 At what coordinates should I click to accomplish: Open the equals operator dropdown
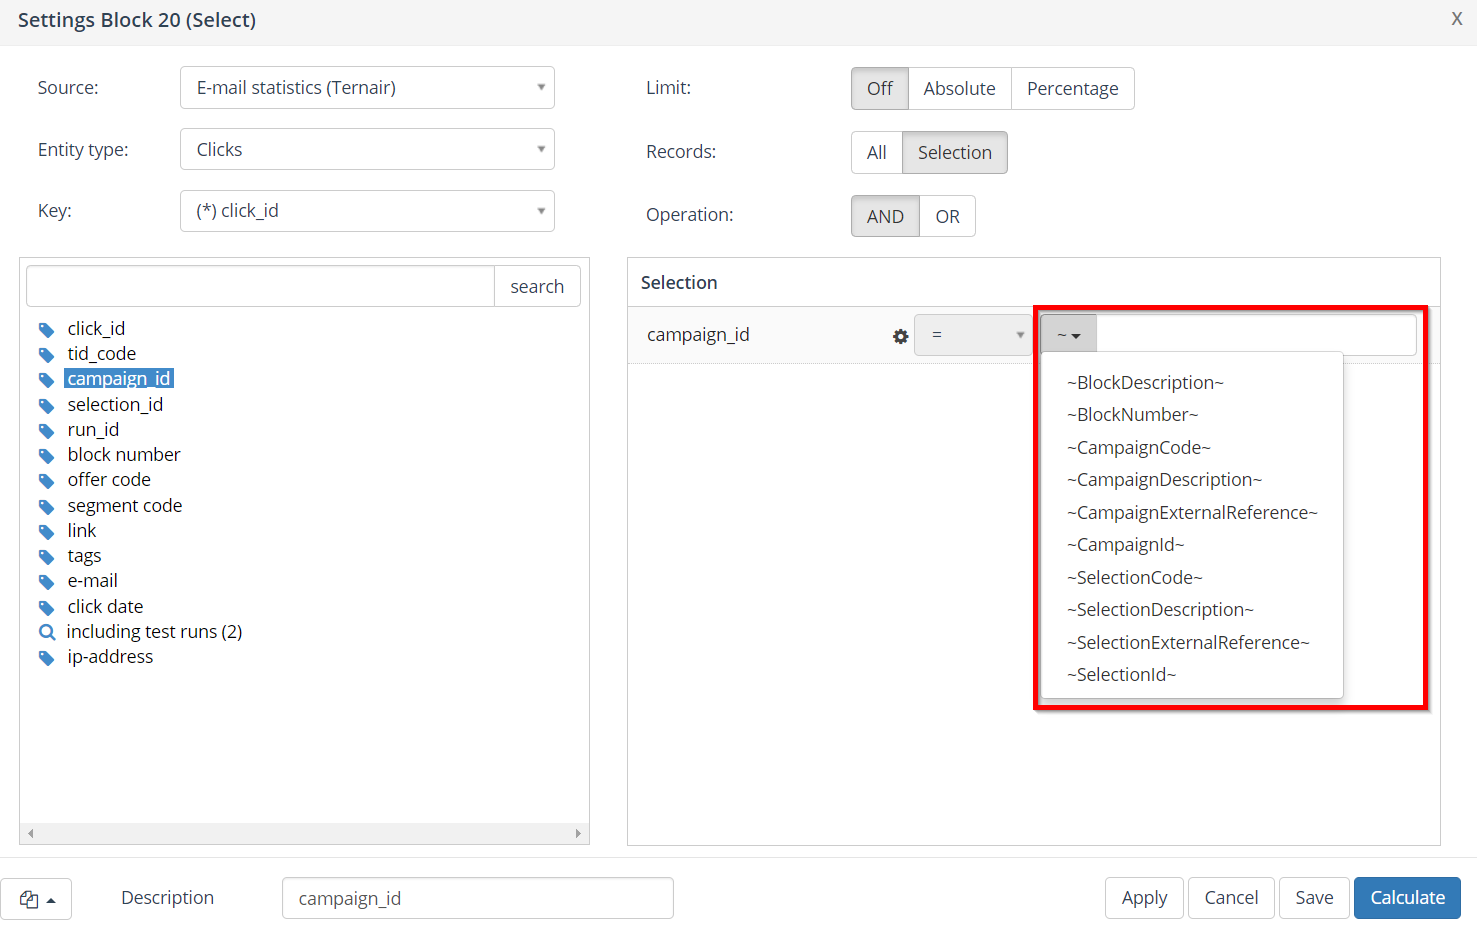(973, 335)
